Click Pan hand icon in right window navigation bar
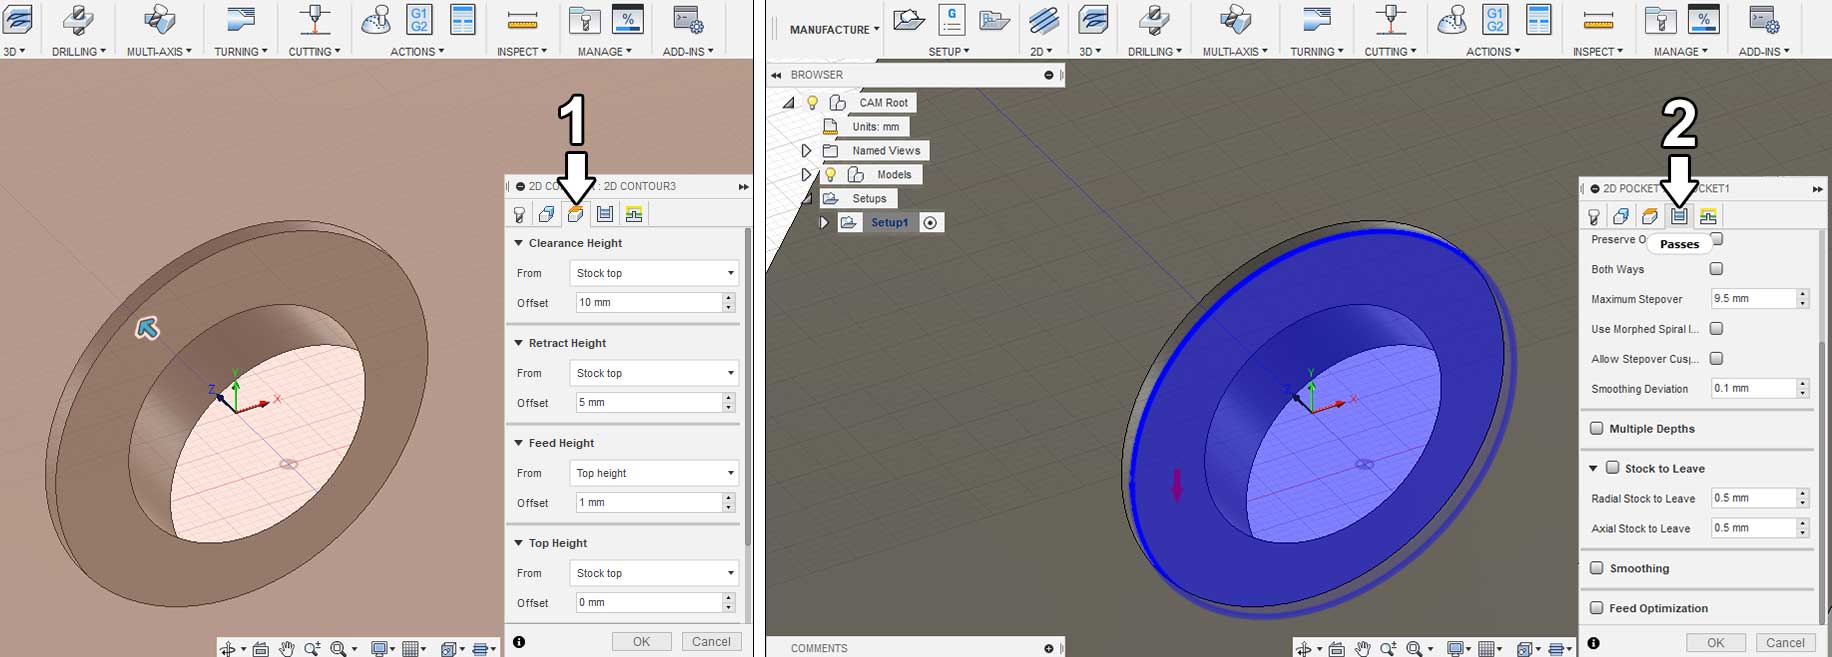1832x657 pixels. pyautogui.click(x=1362, y=649)
